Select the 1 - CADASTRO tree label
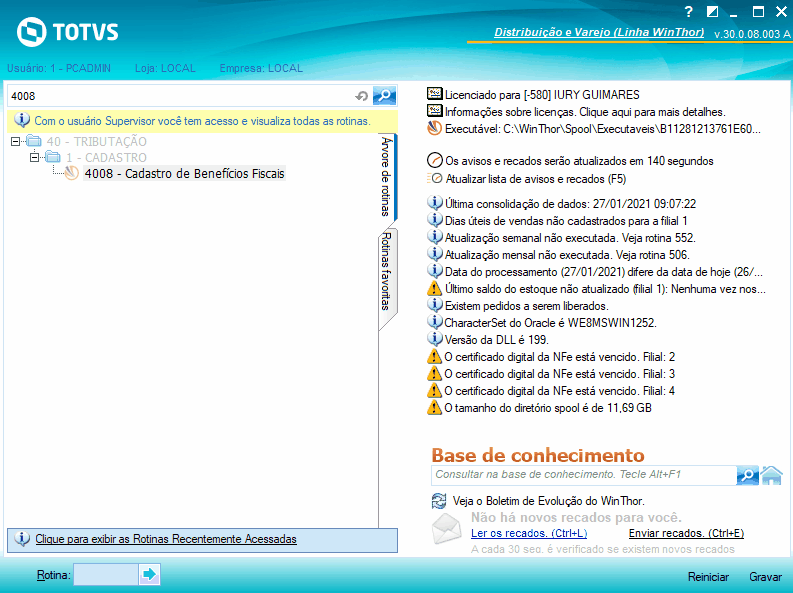 (x=106, y=158)
